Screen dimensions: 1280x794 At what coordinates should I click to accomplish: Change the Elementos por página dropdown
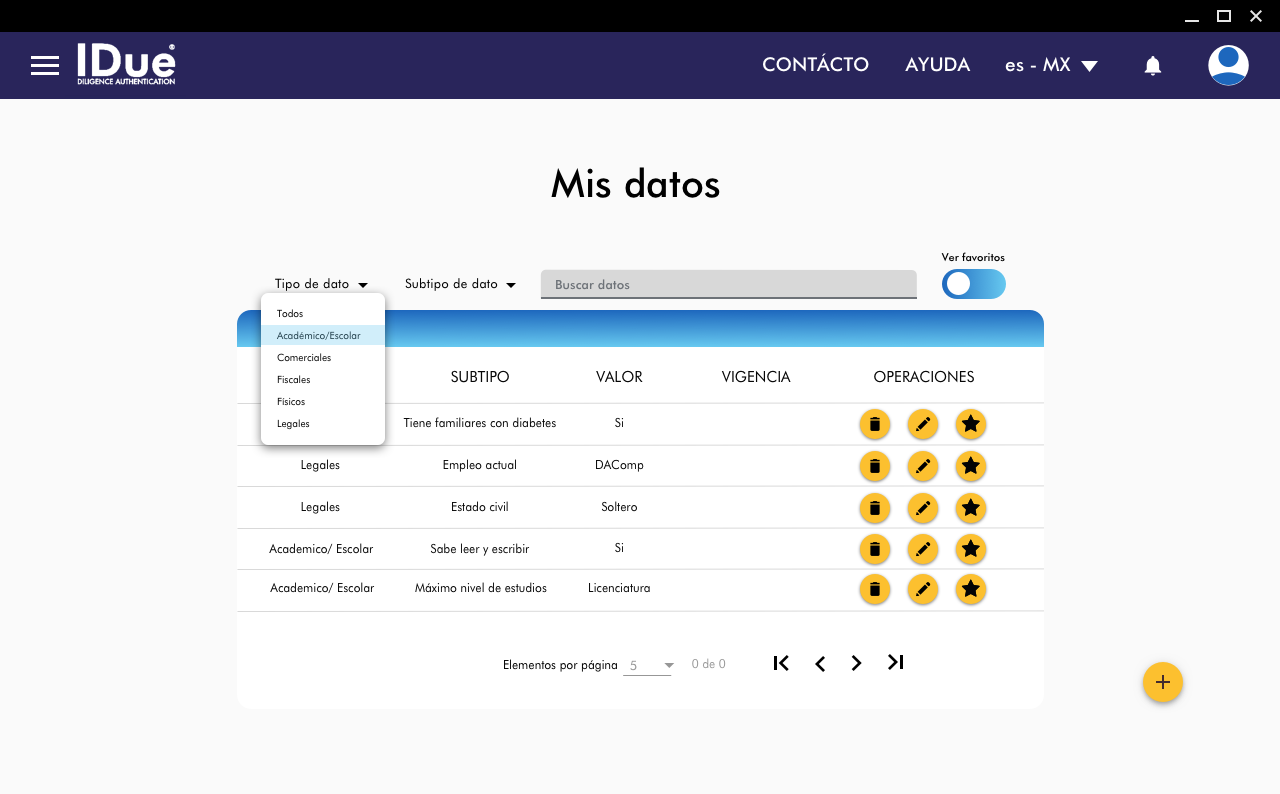click(x=649, y=665)
